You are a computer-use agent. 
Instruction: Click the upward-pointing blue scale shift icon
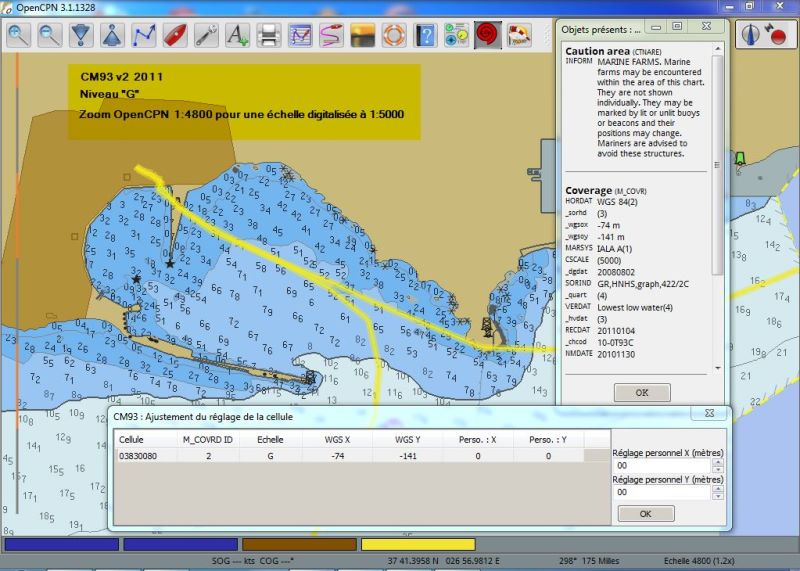[x=112, y=35]
